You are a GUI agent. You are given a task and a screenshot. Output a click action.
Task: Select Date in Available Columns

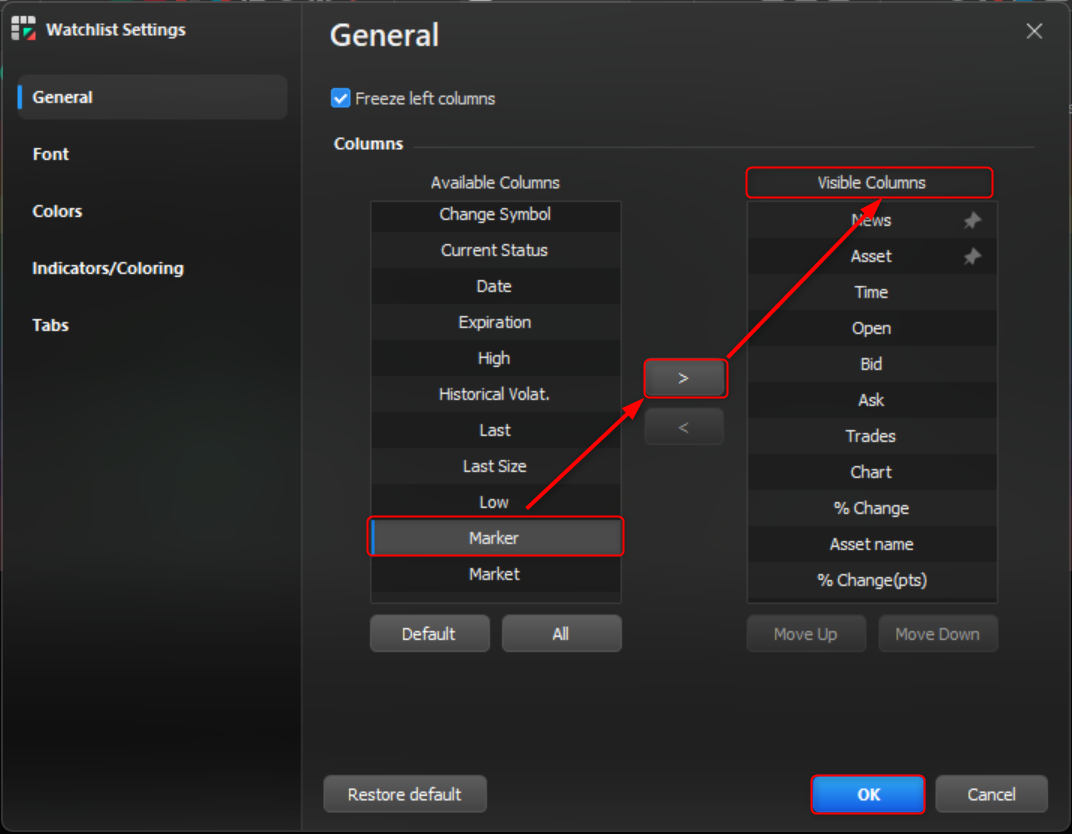(x=495, y=286)
